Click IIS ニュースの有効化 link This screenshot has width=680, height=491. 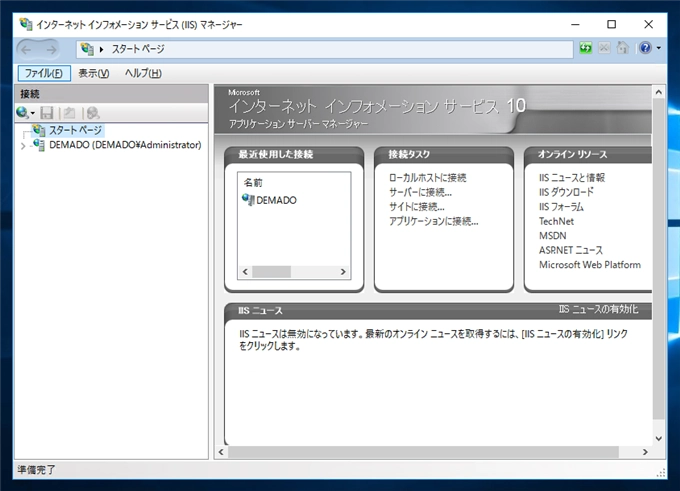point(598,309)
